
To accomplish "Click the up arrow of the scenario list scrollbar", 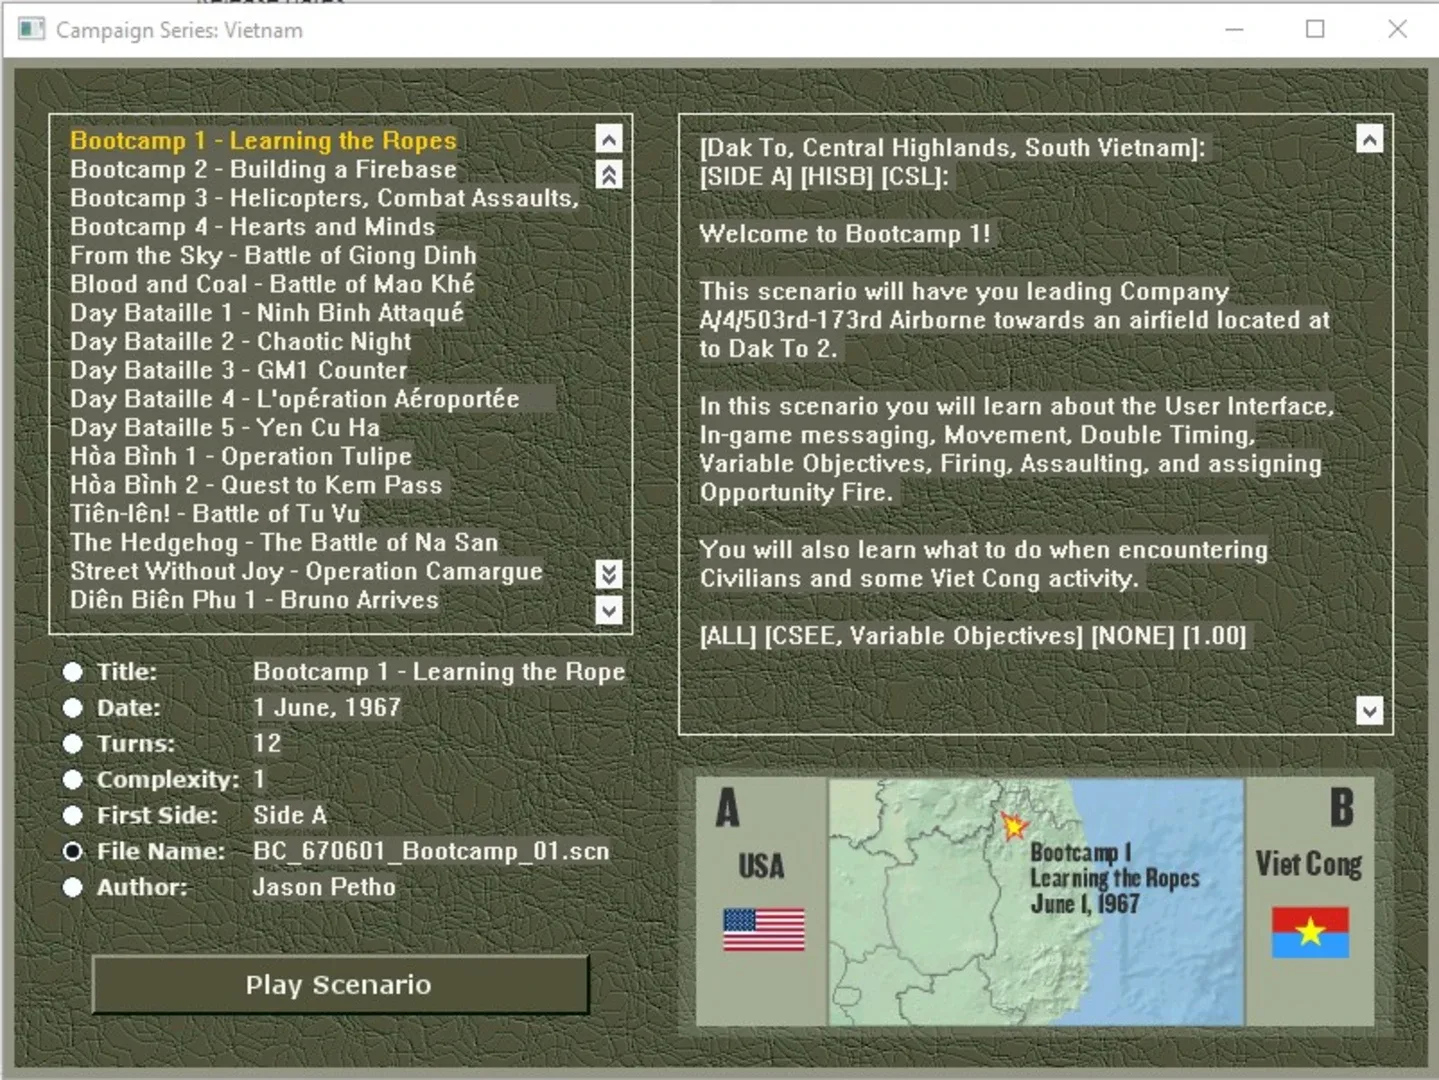I will pos(609,139).
